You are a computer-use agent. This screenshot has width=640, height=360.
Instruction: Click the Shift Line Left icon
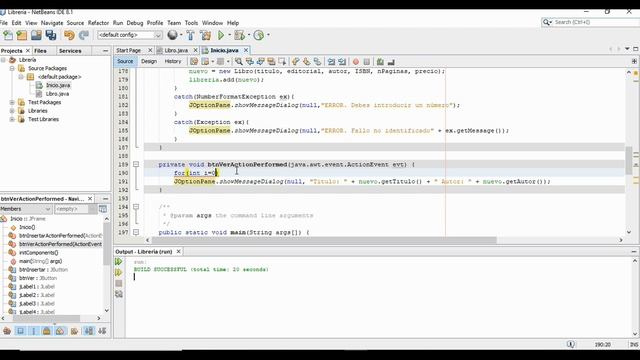[x=331, y=62]
